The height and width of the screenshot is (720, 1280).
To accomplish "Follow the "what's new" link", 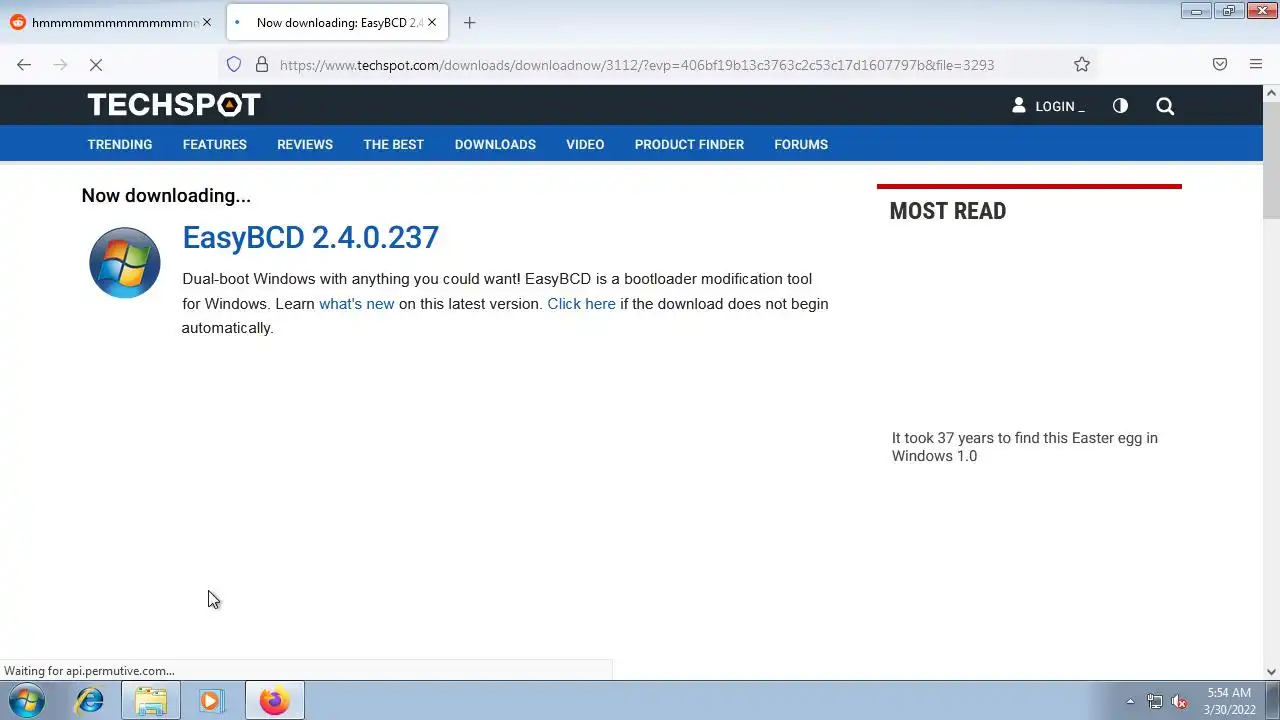I will pyautogui.click(x=357, y=304).
